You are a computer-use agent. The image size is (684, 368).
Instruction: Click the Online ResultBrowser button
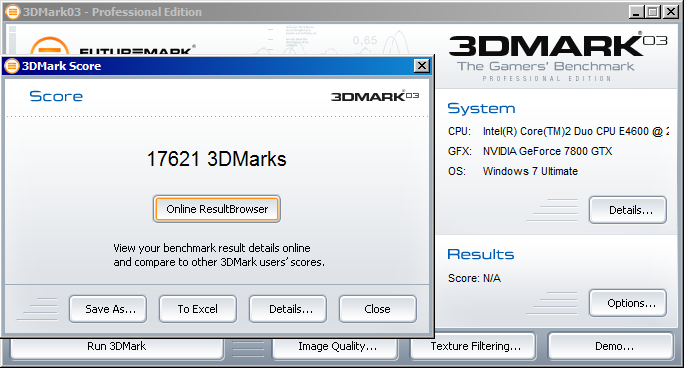[217, 209]
